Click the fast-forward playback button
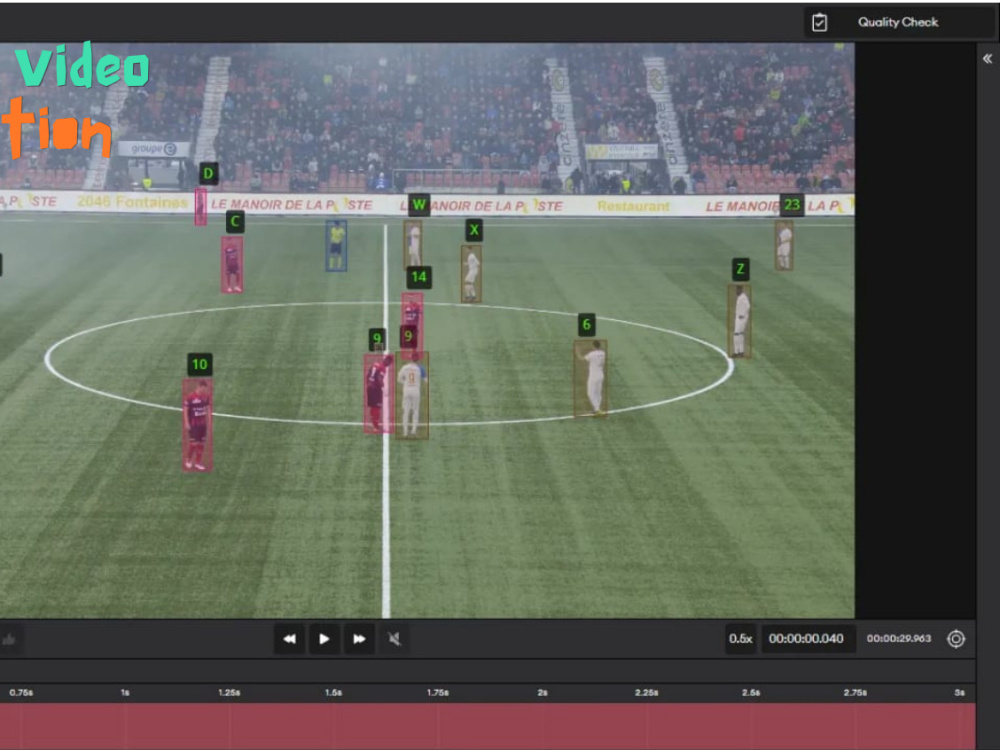The width and height of the screenshot is (1000, 750). tap(359, 638)
